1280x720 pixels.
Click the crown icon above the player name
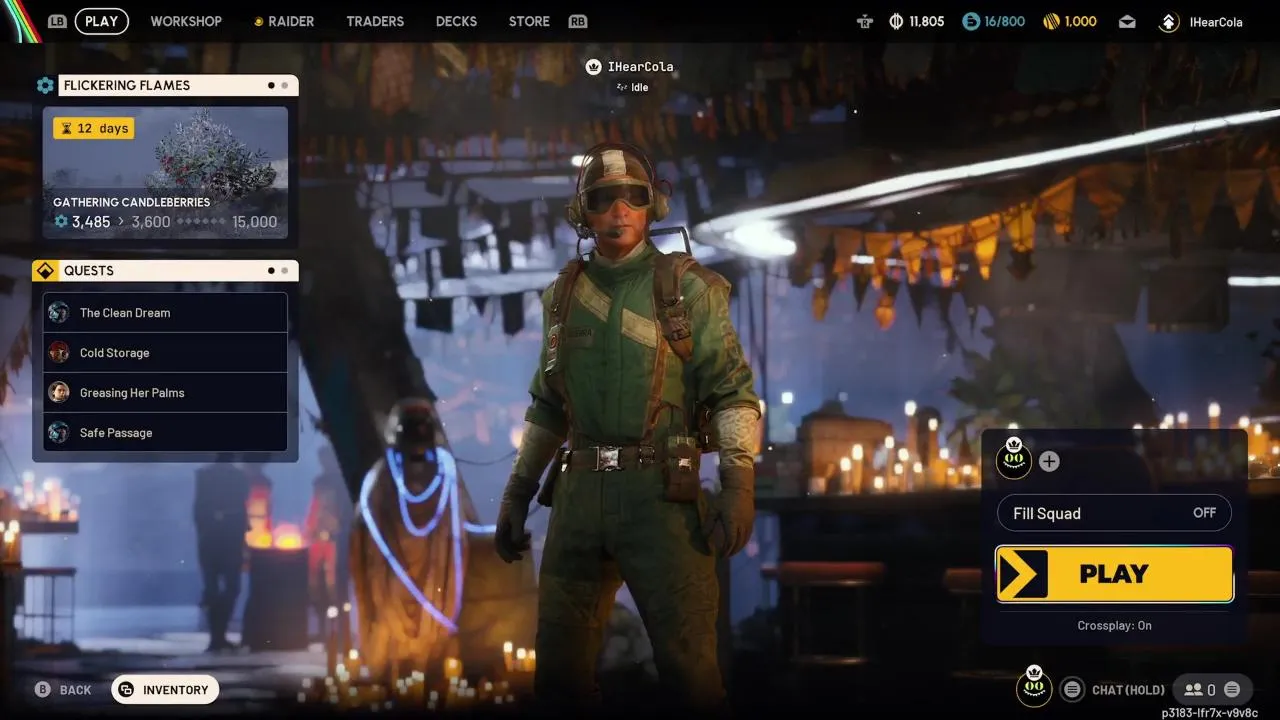pos(593,67)
